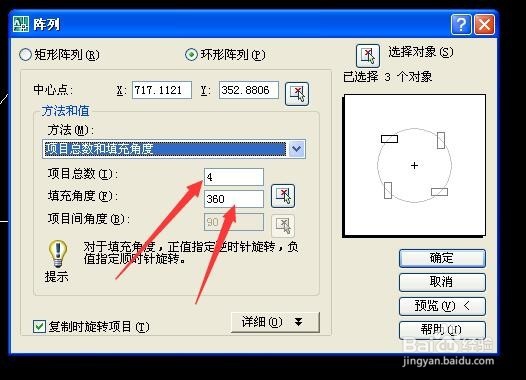Image resolution: width=526 pixels, height=380 pixels.
Task: Click disabled pick button for angle between items
Action: click(283, 225)
